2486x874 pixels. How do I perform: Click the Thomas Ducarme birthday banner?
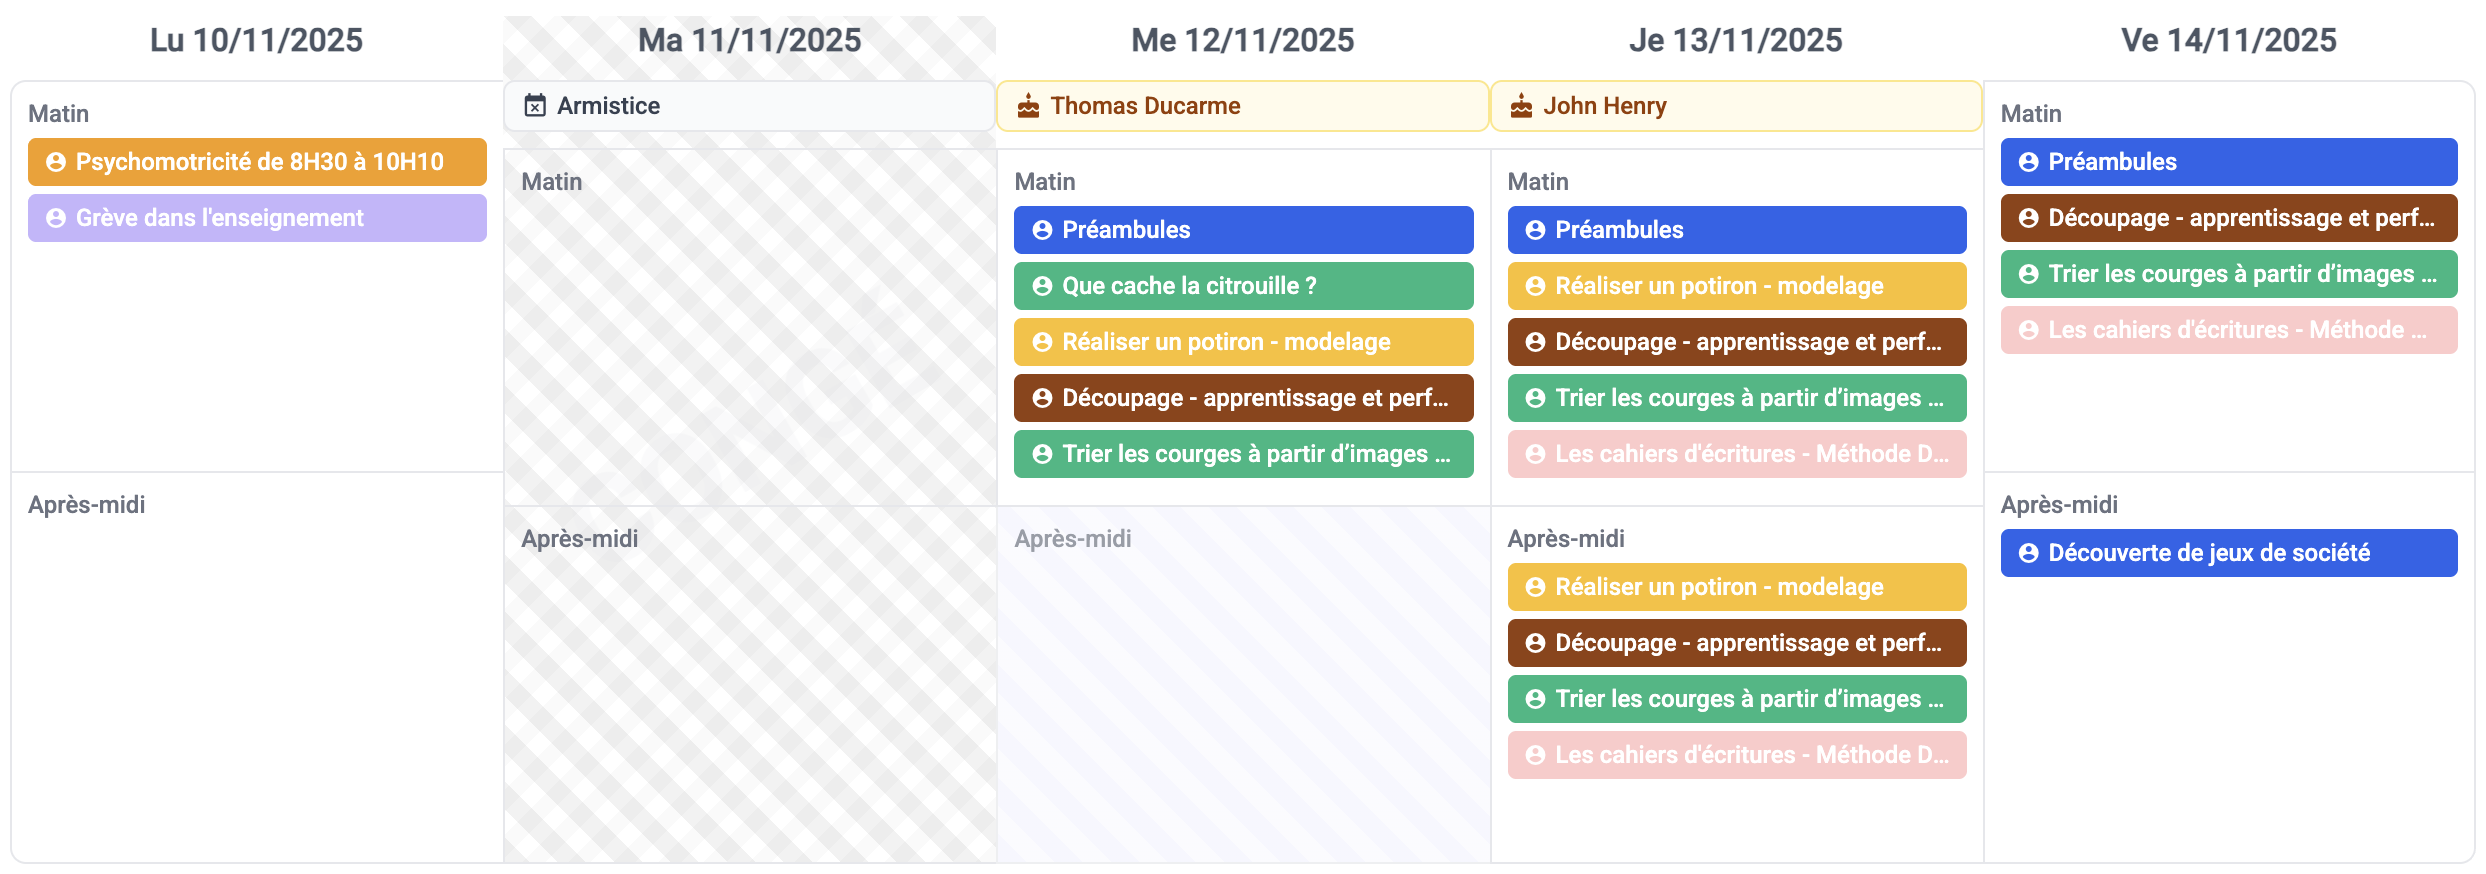point(1243,106)
